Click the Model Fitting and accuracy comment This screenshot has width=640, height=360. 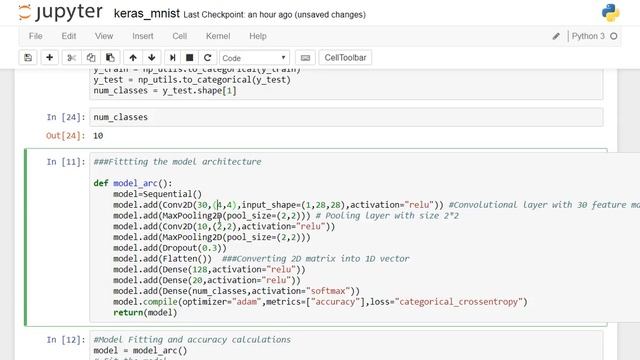point(192,340)
